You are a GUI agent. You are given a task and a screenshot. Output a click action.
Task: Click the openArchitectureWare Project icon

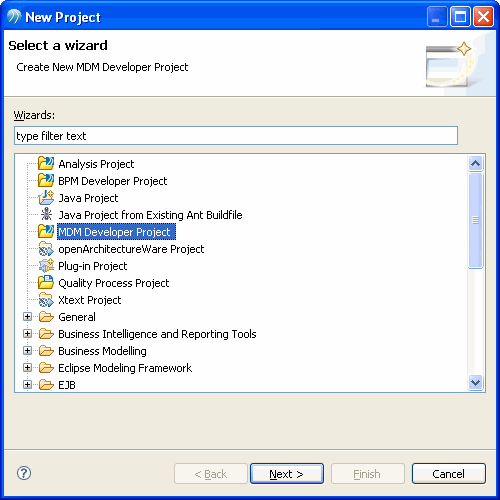[x=46, y=249]
